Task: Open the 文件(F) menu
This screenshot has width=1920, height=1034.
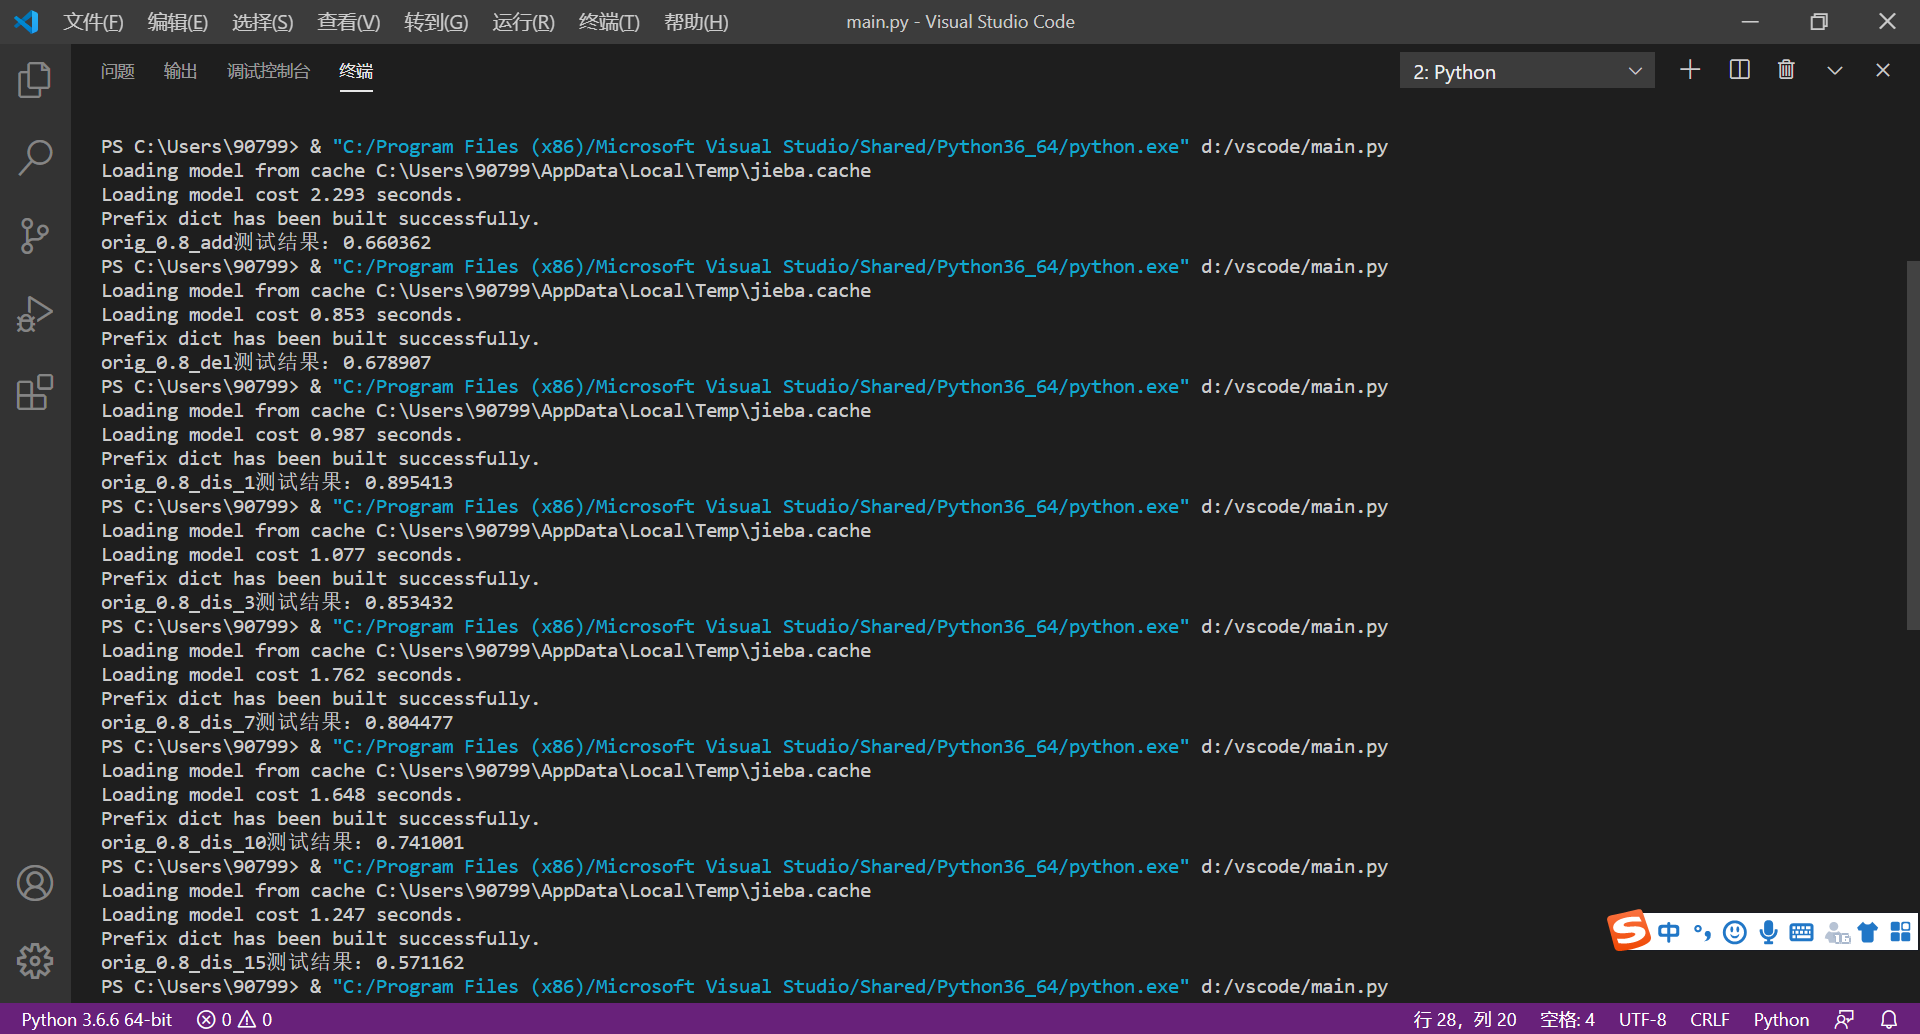Action: tap(93, 22)
